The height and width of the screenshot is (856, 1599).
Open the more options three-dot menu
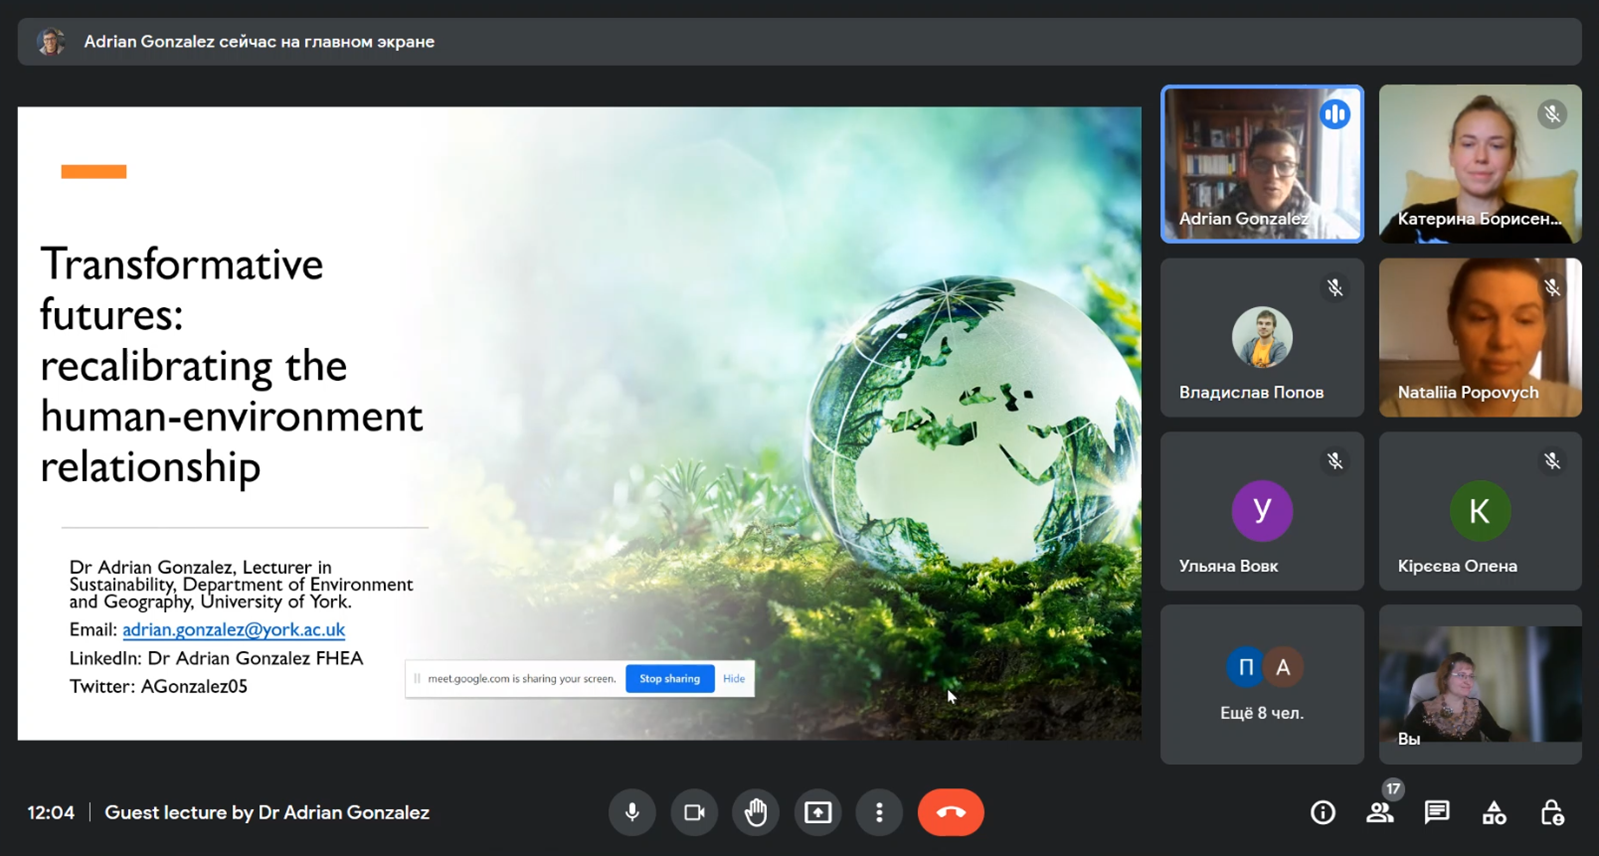[x=879, y=812]
